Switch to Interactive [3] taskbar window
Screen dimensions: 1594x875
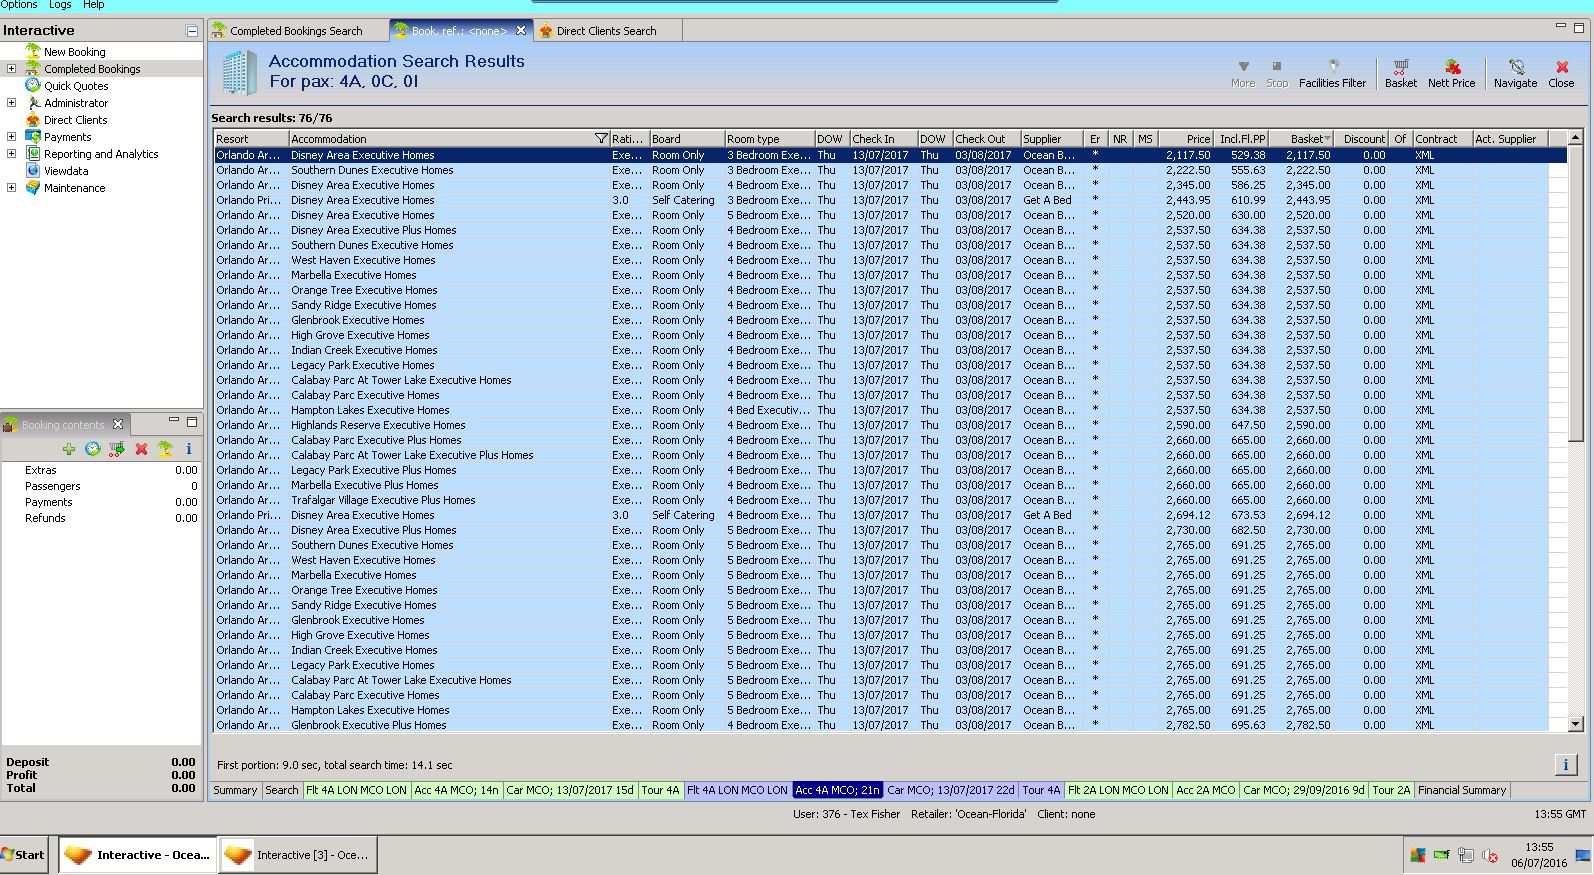pyautogui.click(x=298, y=855)
